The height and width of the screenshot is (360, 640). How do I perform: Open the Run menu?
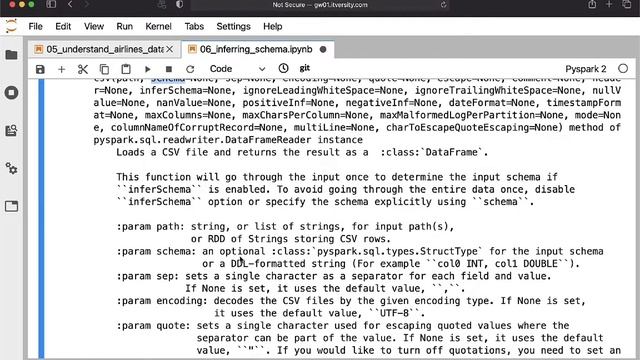coord(124,27)
